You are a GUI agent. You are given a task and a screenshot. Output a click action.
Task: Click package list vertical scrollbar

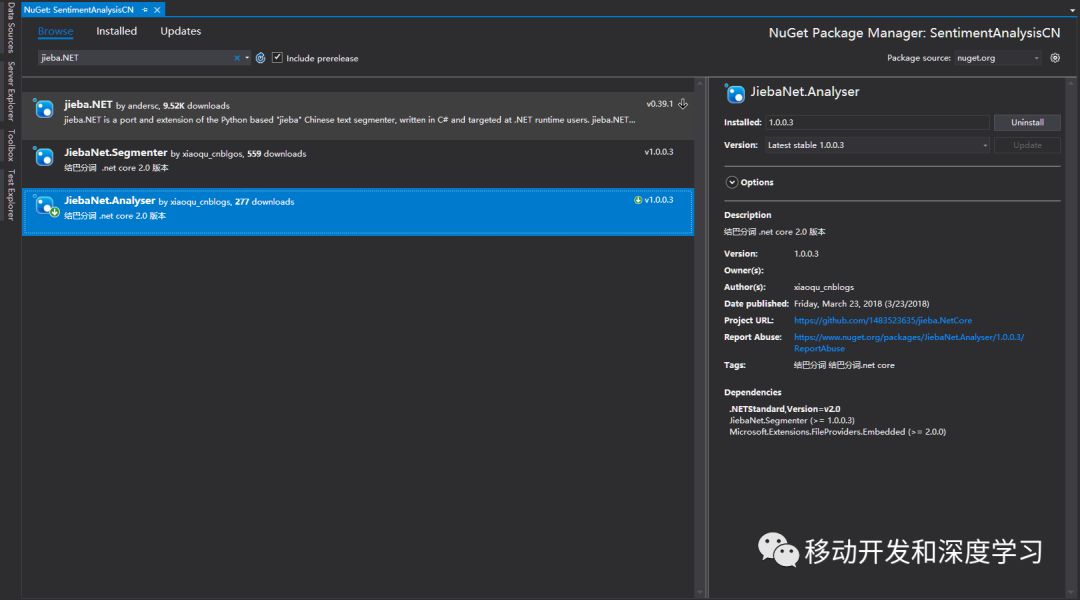tap(700, 338)
